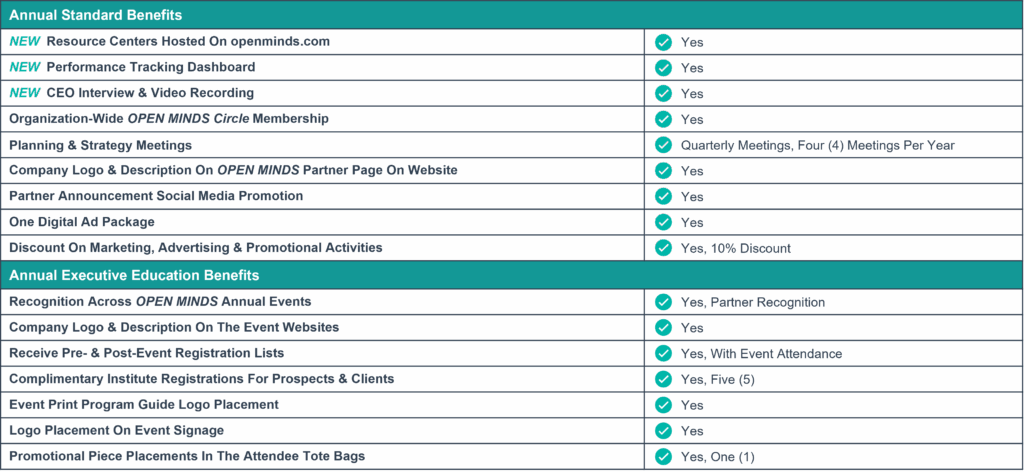The image size is (1024, 472).
Task: Click the Yes, Five (5) value
Action: click(x=718, y=380)
